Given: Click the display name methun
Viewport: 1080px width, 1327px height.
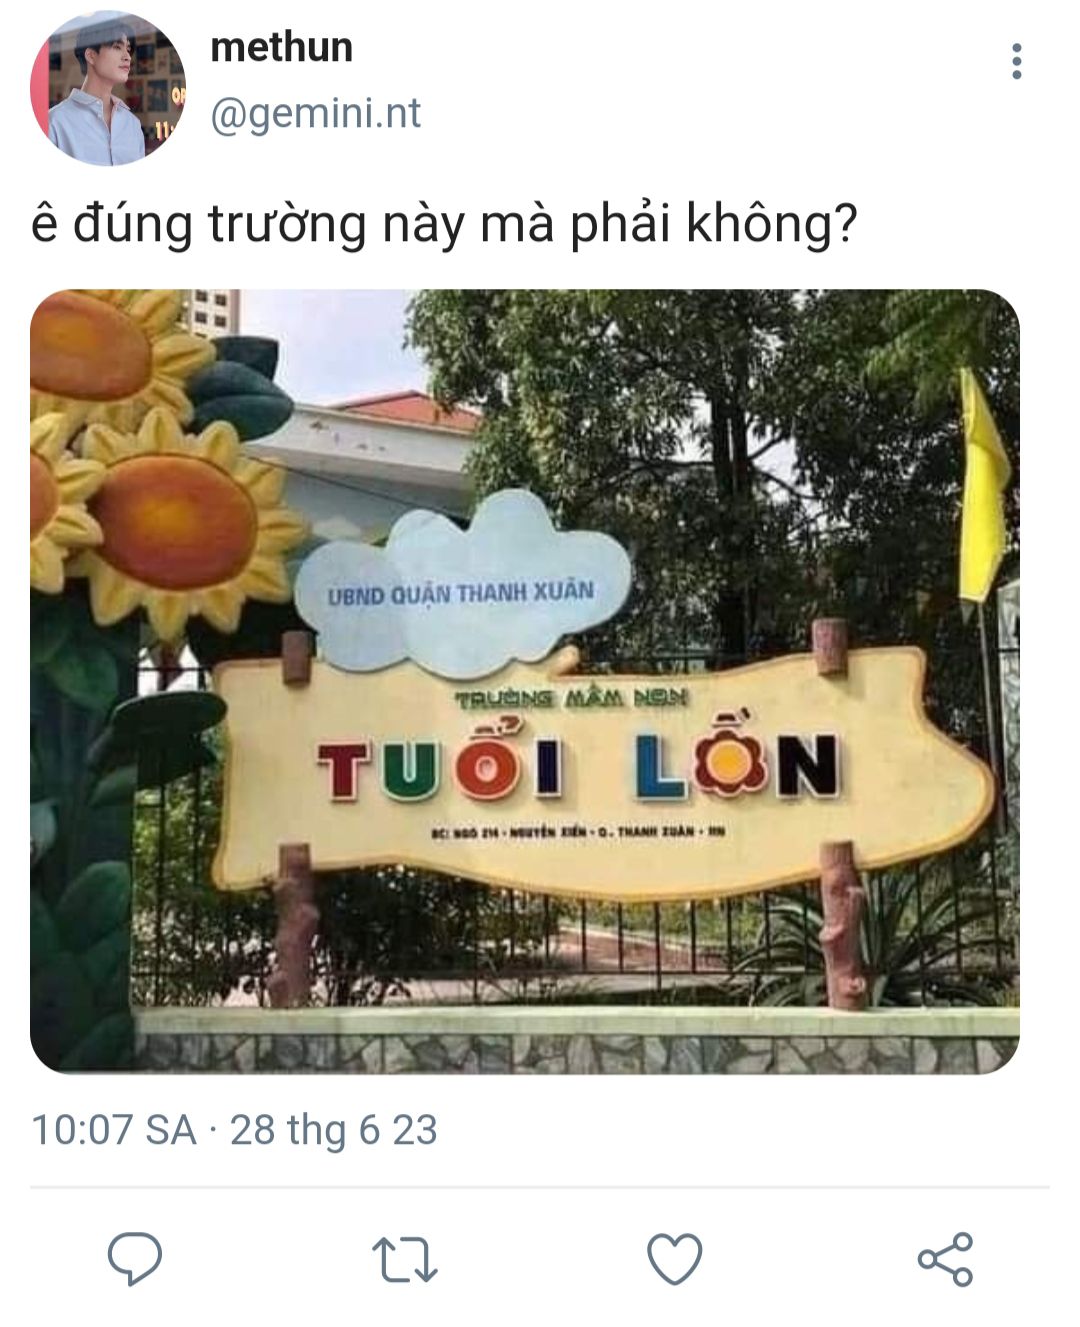Looking at the screenshot, I should tap(282, 47).
